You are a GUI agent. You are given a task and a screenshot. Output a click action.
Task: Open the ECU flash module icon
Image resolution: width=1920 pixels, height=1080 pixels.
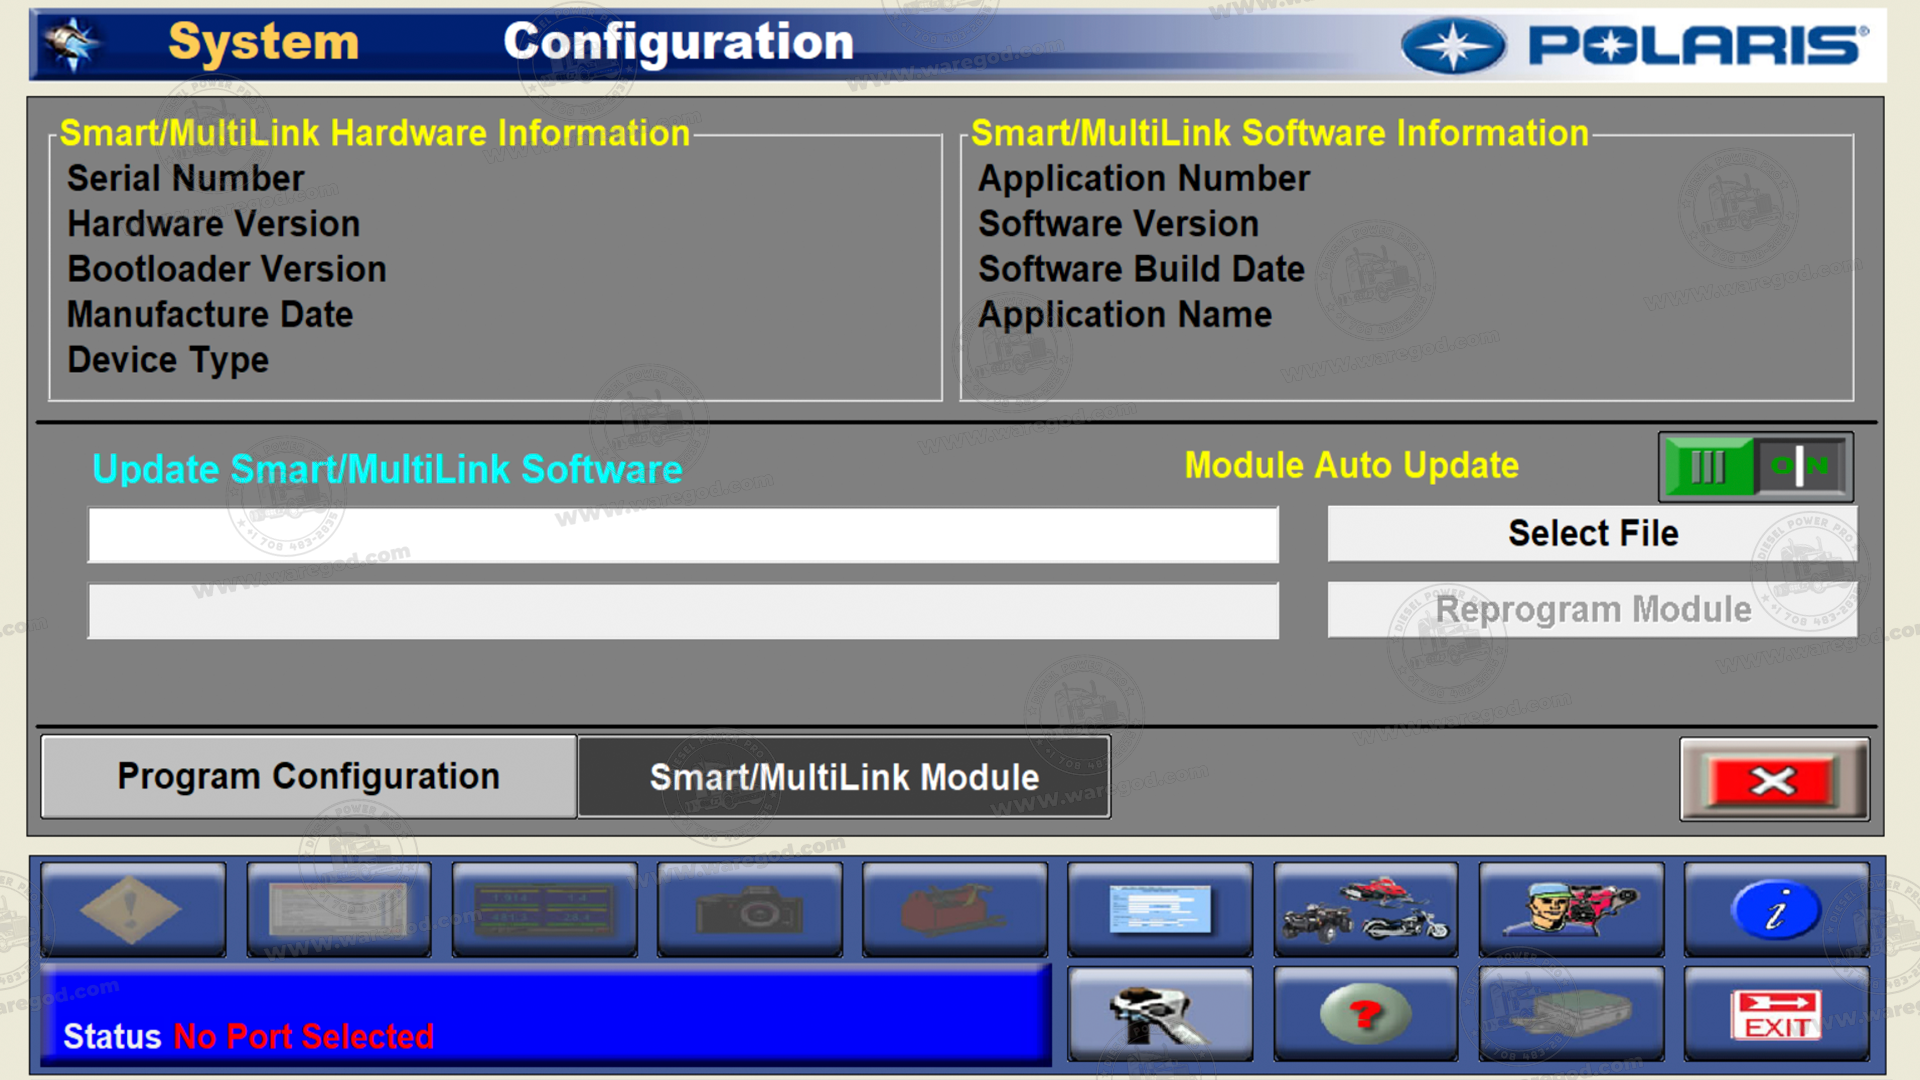pos(1571,1013)
